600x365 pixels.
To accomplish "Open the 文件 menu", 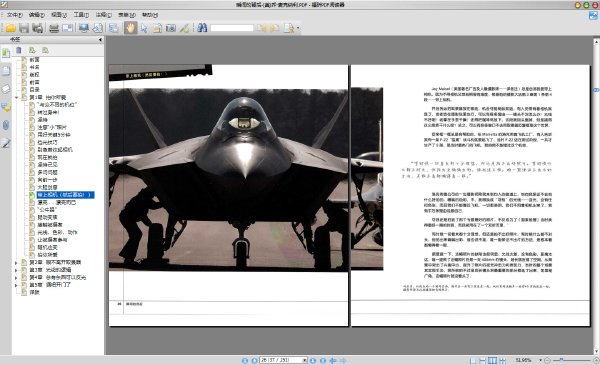I will point(14,15).
